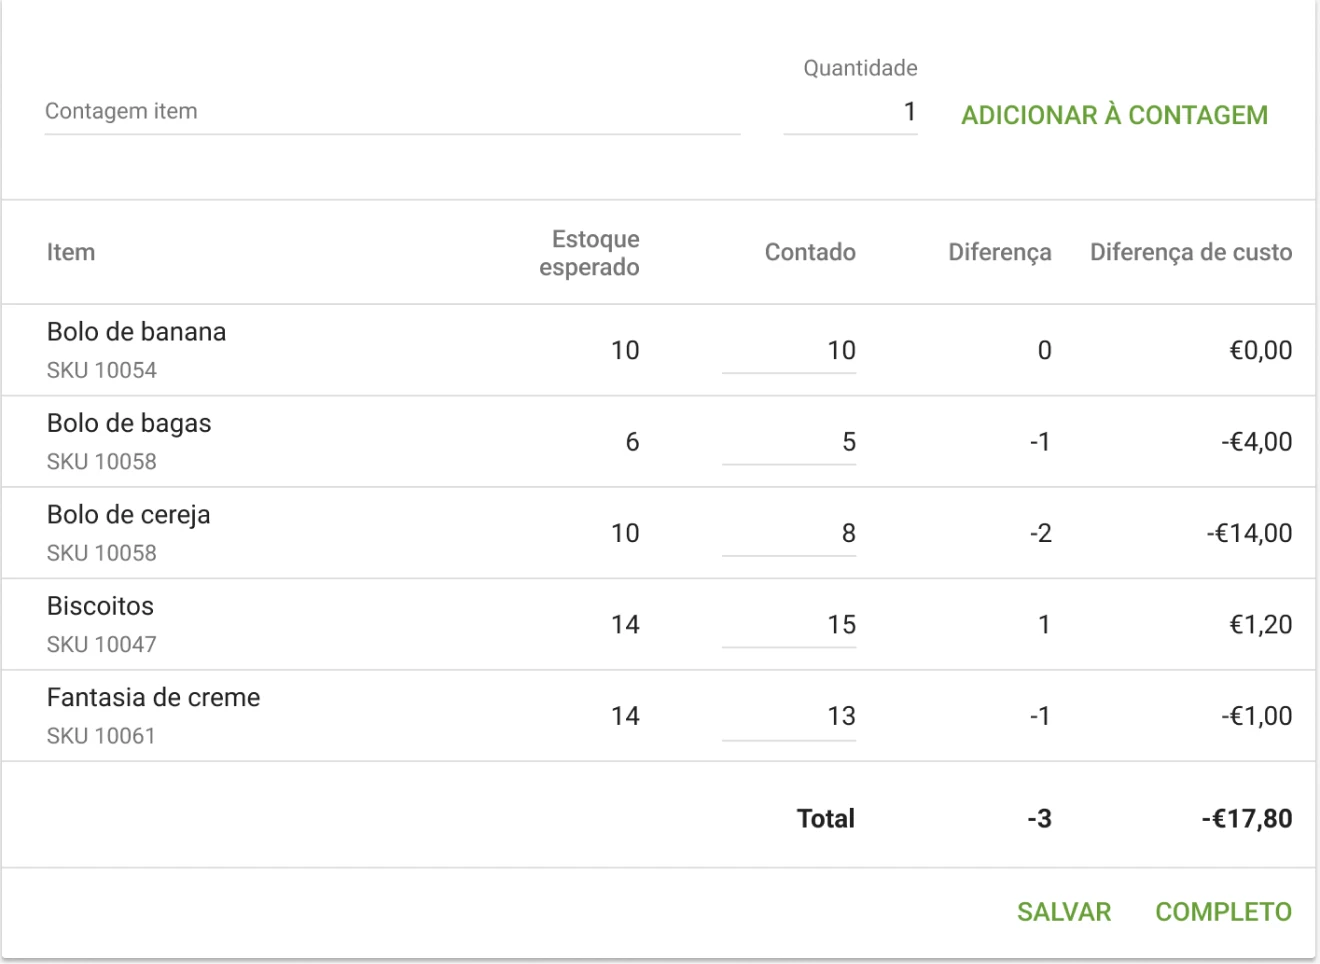Image resolution: width=1320 pixels, height=964 pixels.
Task: Click the Item column header
Action: pos(71,253)
